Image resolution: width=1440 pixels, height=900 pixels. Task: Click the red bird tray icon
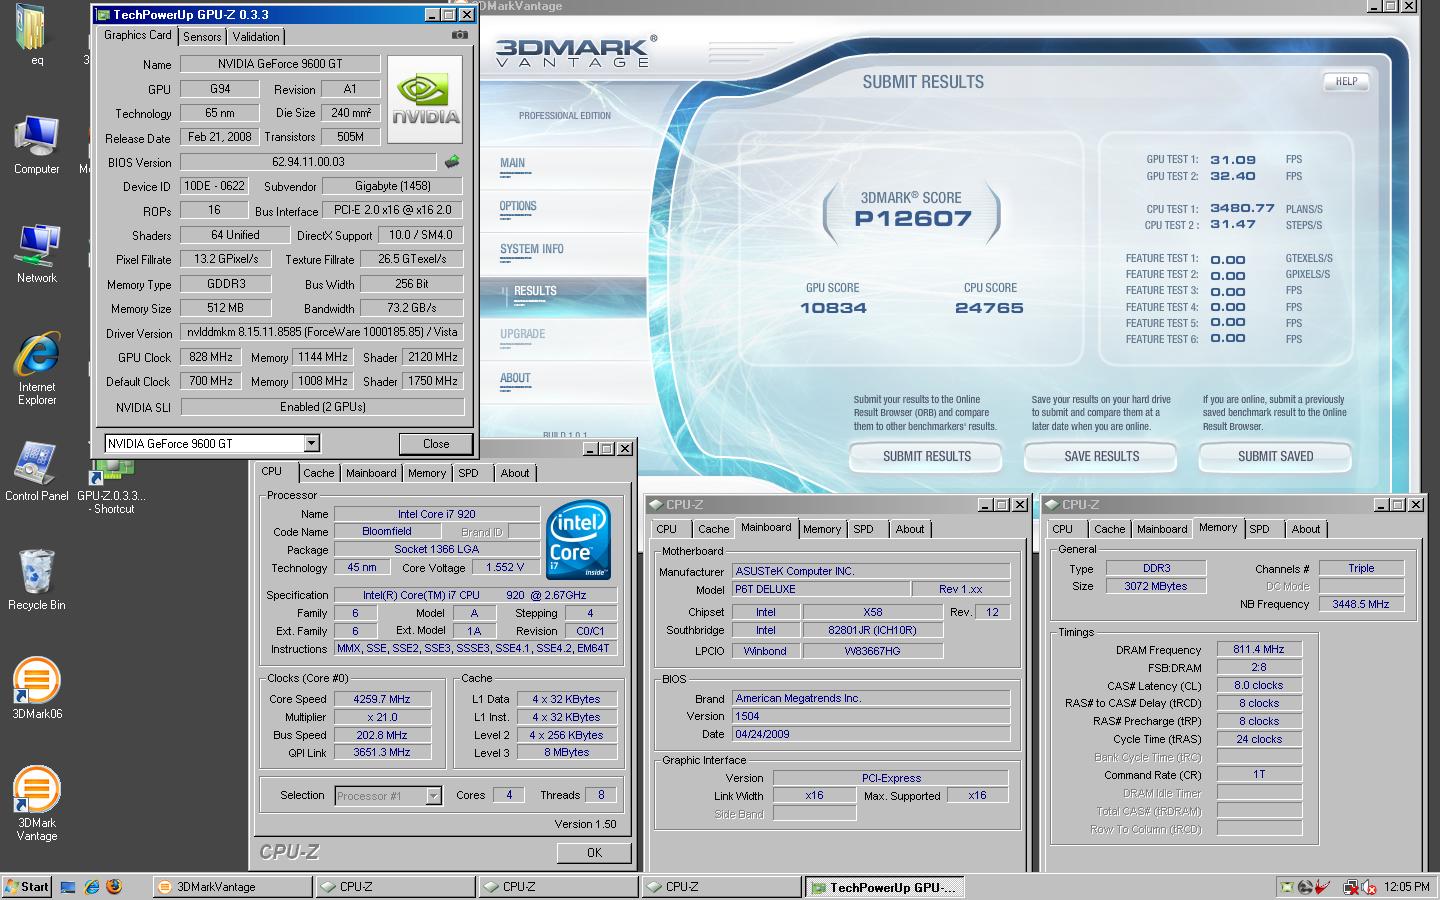(1322, 887)
